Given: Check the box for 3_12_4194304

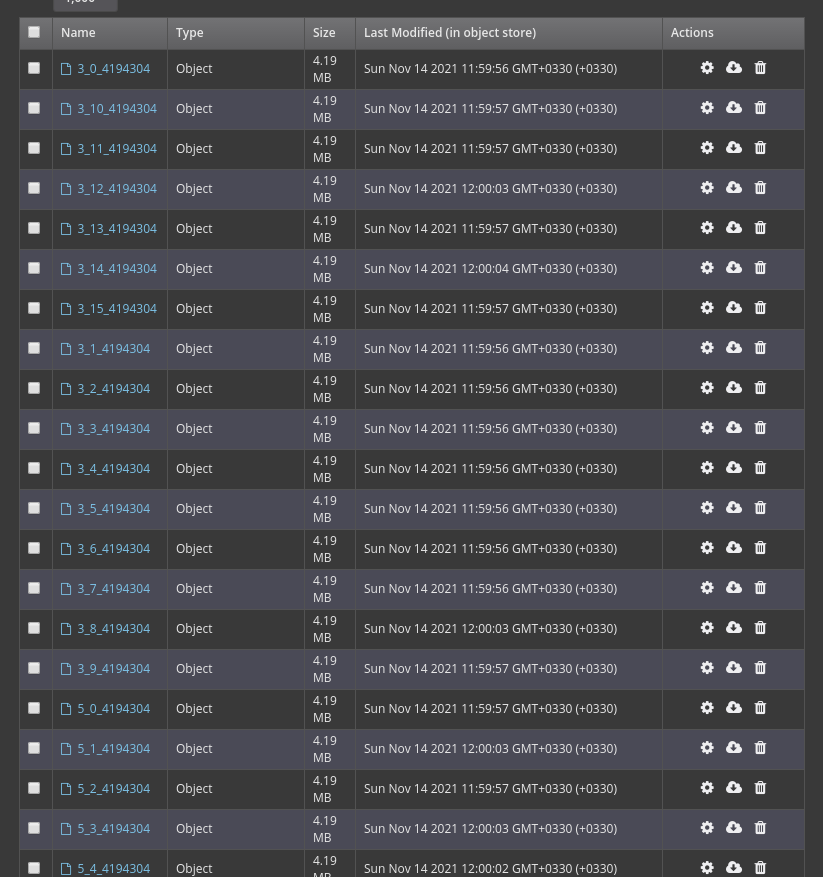Looking at the screenshot, I should click(34, 188).
